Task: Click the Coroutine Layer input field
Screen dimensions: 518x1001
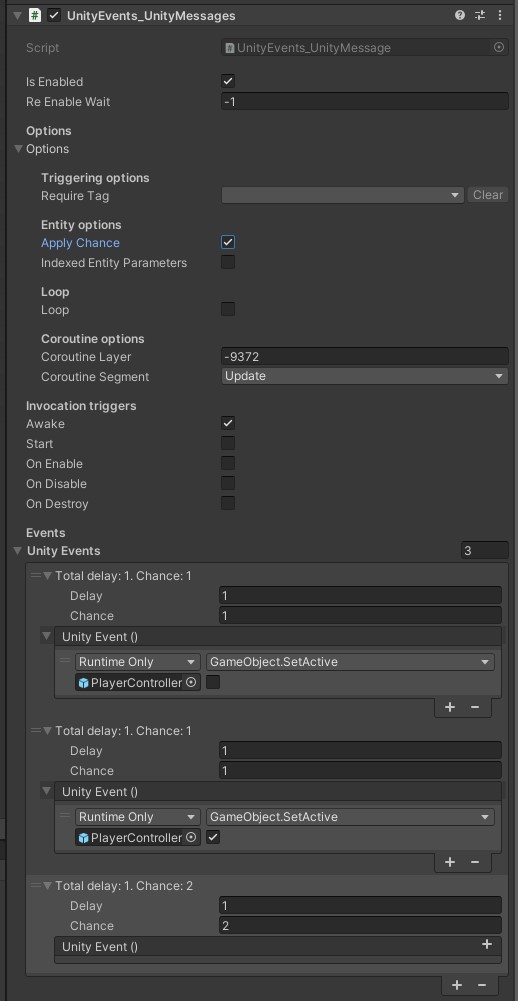Action: [x=365, y=356]
